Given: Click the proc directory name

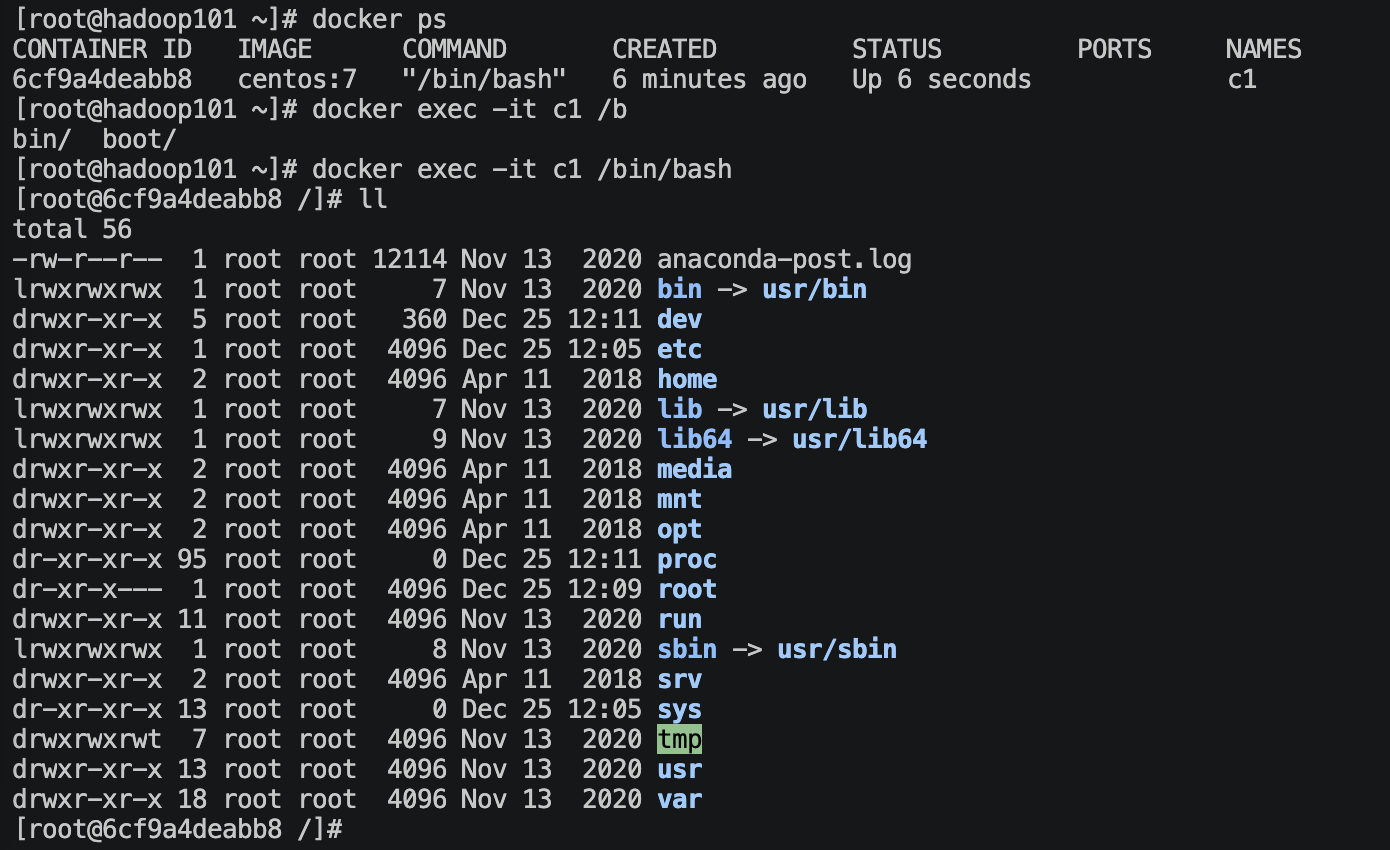Looking at the screenshot, I should click(x=687, y=560).
